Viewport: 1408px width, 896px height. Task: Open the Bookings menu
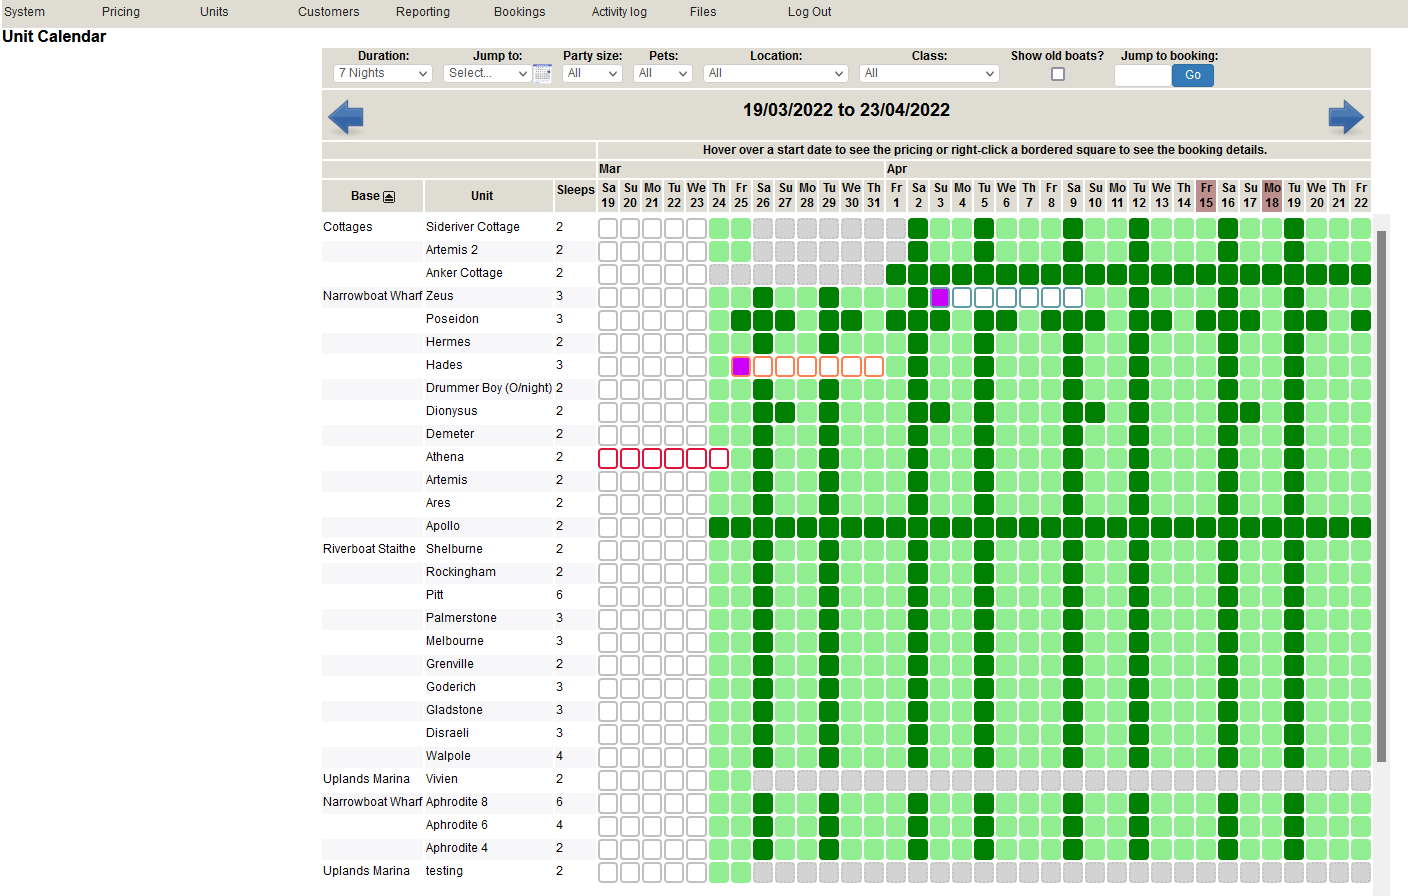point(519,12)
